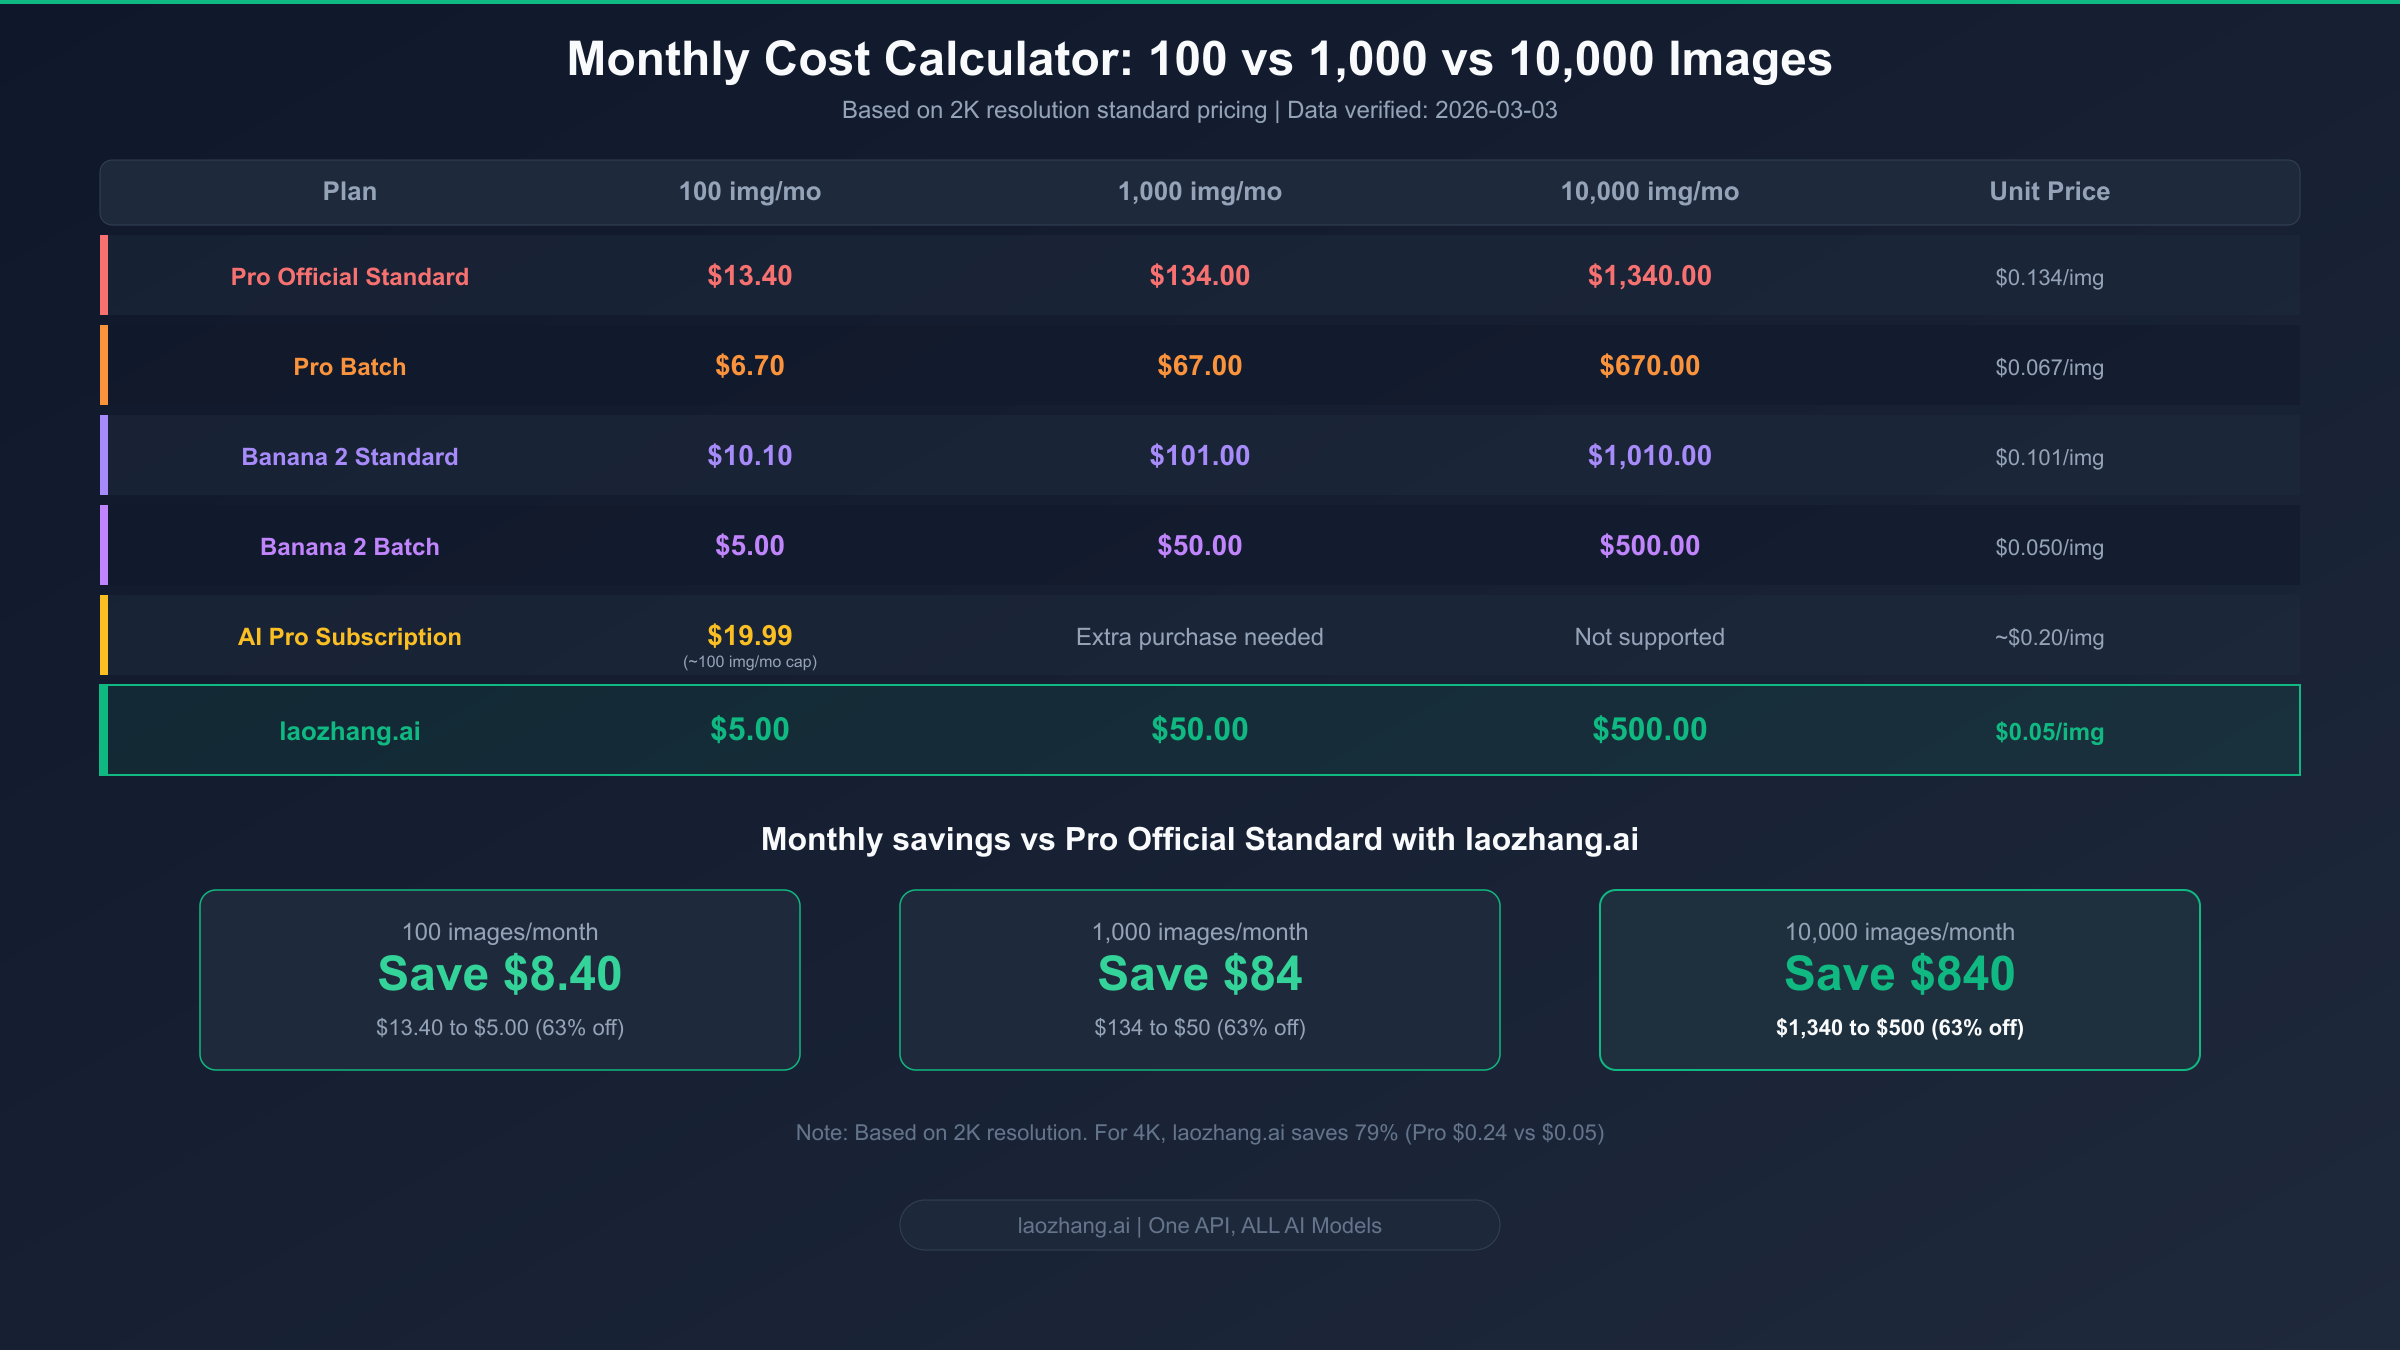
Task: Select the 100 img/mo column header
Action: click(749, 191)
